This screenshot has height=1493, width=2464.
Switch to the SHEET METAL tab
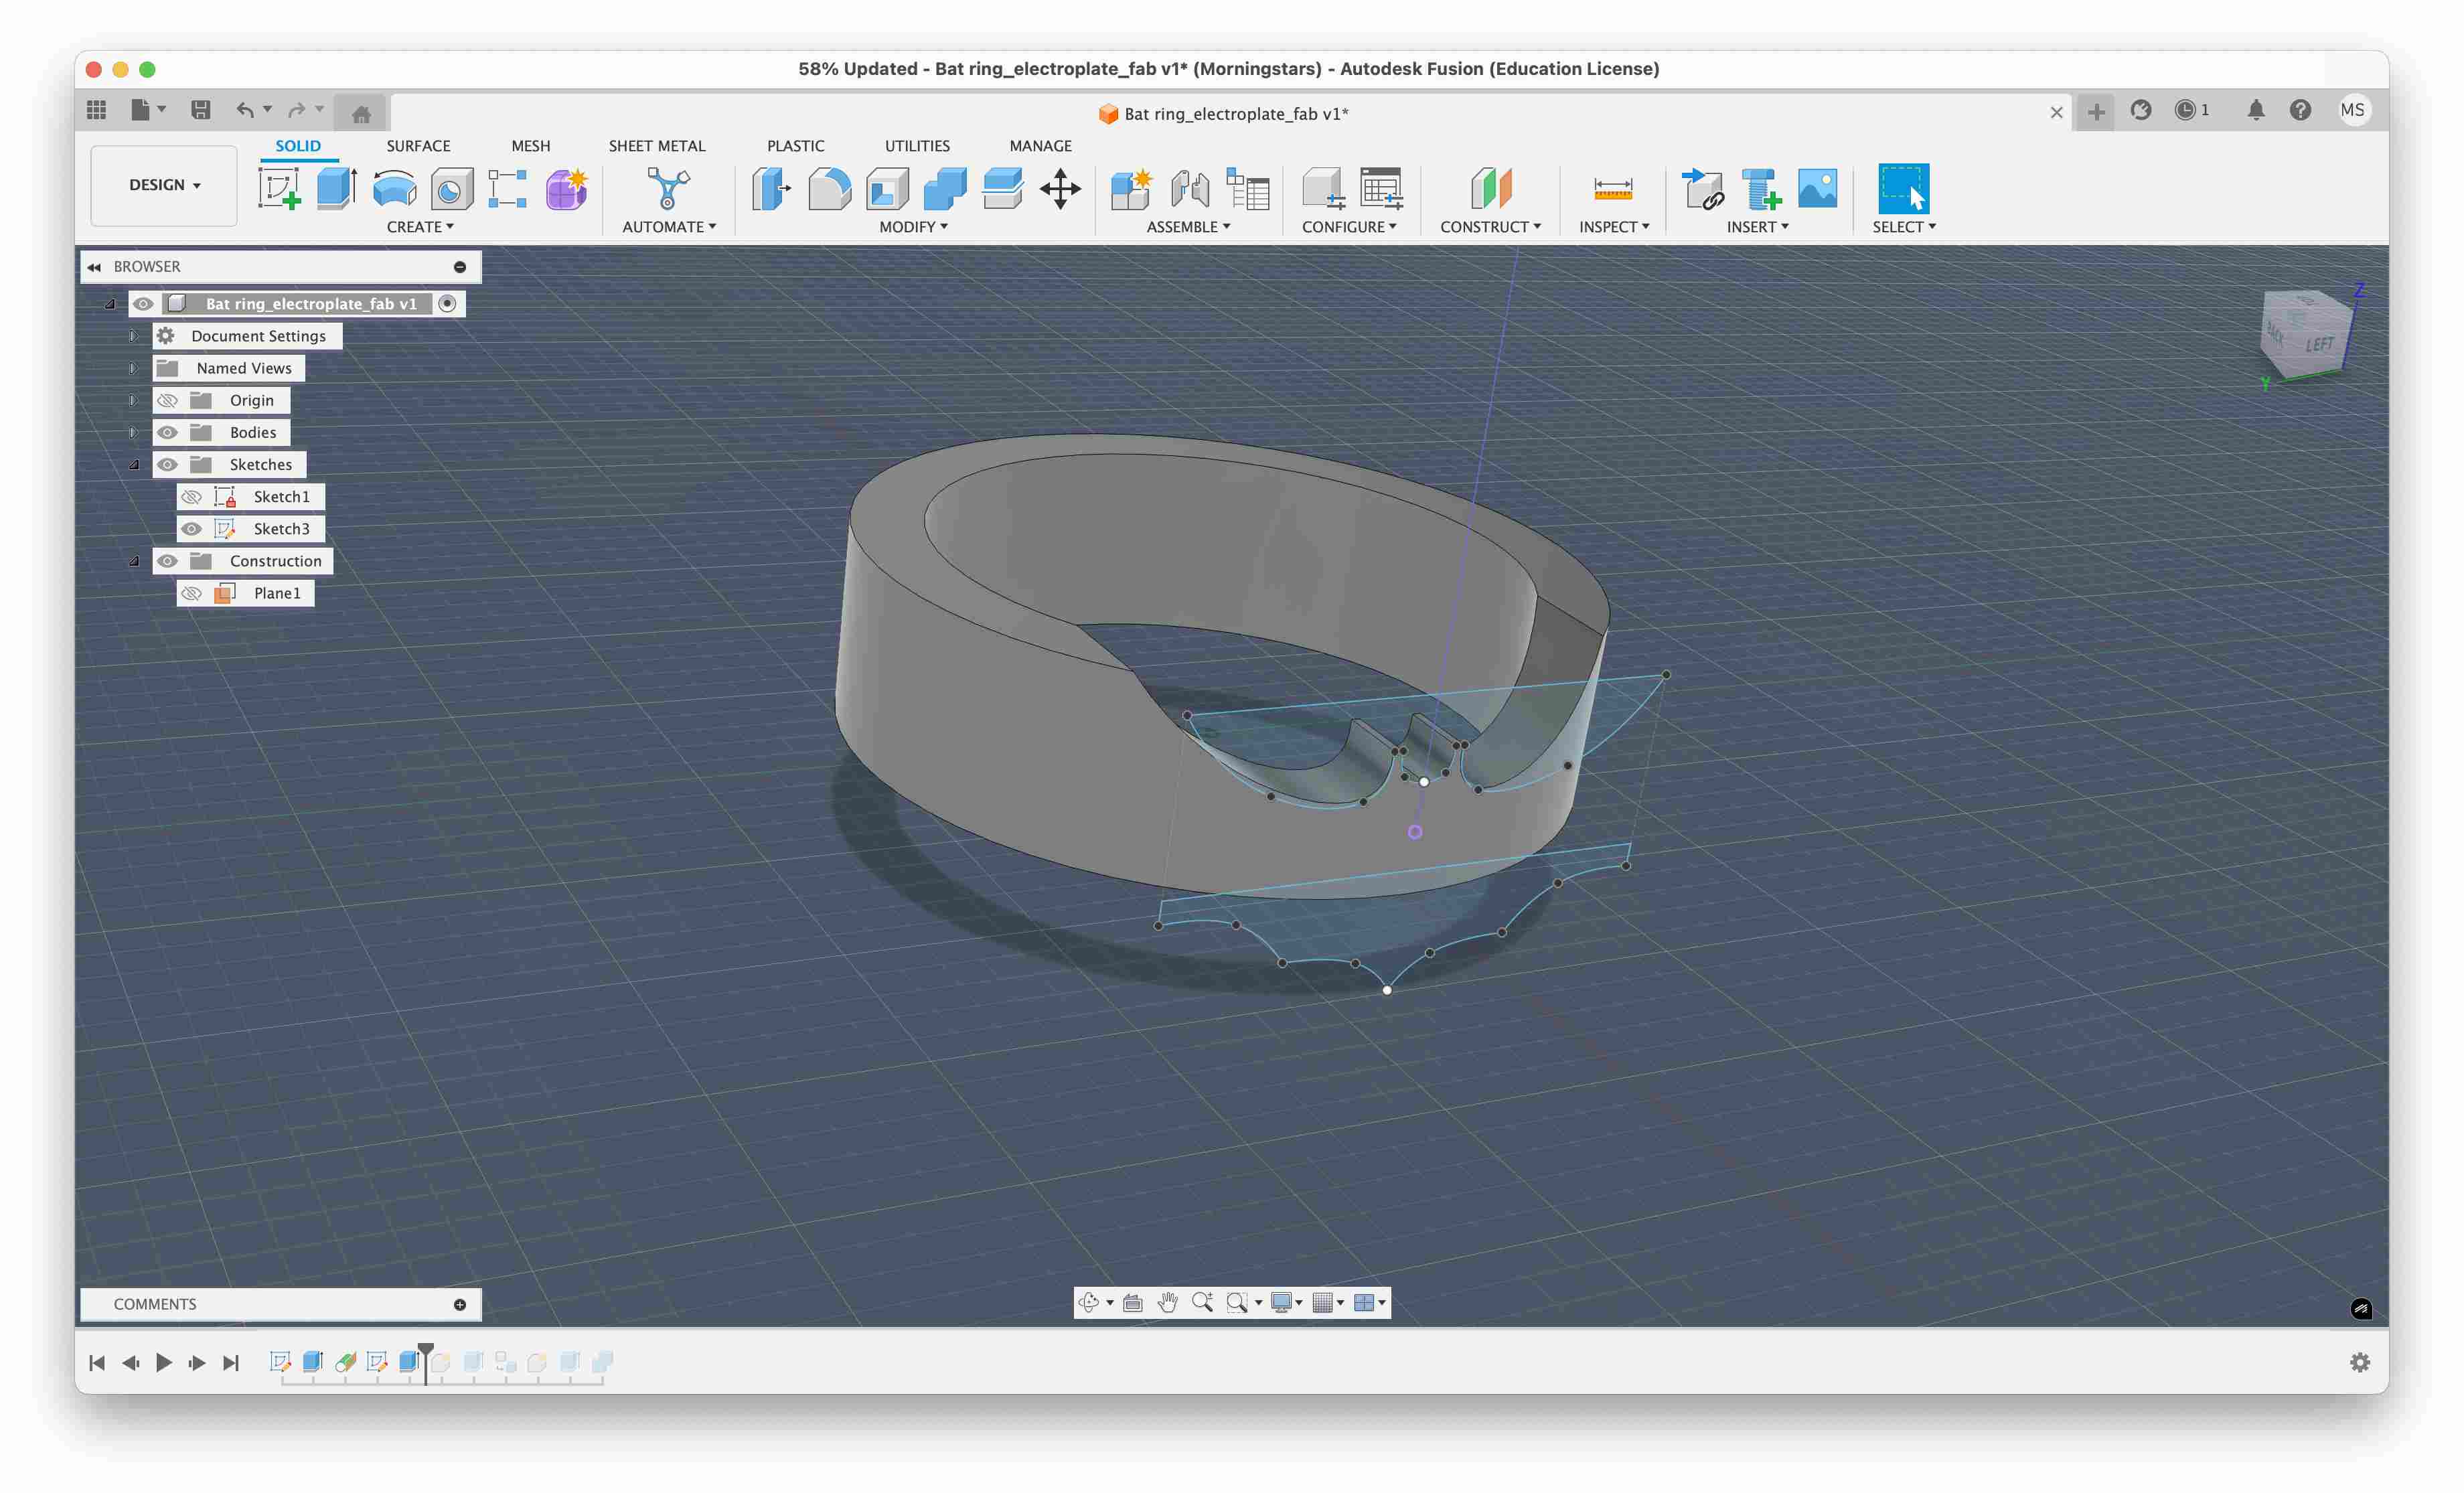click(657, 146)
